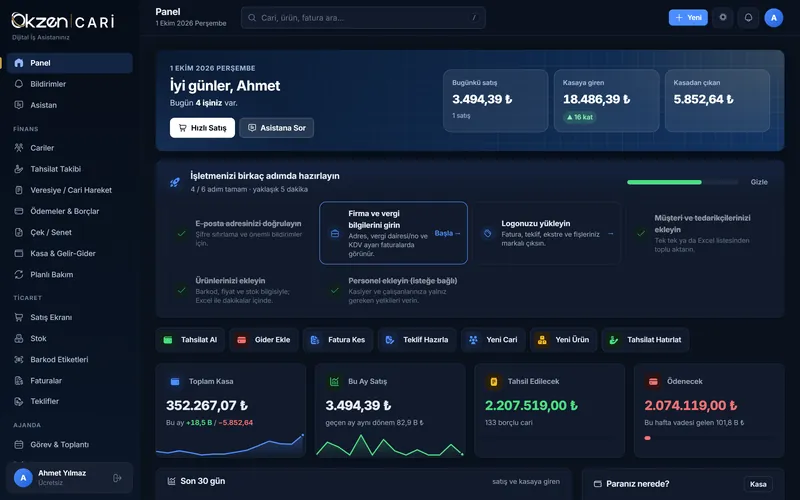Click the Tahsilat Takibi icon
This screenshot has width=800, height=500.
point(19,168)
